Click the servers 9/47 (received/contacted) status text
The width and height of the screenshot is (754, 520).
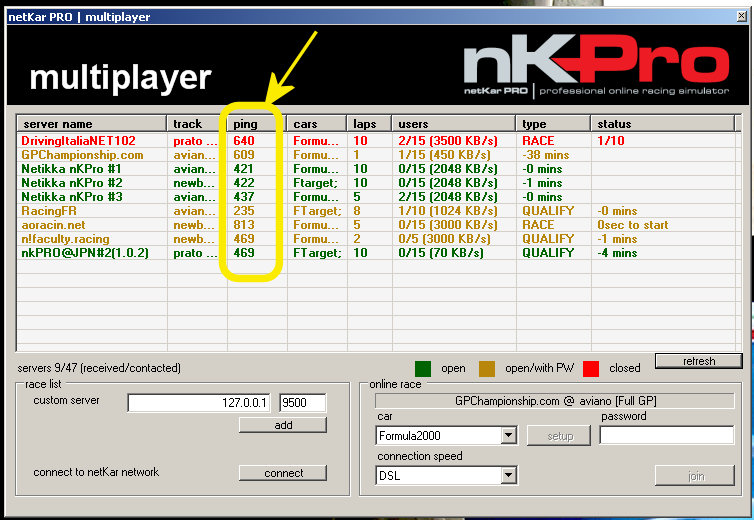tap(99, 368)
